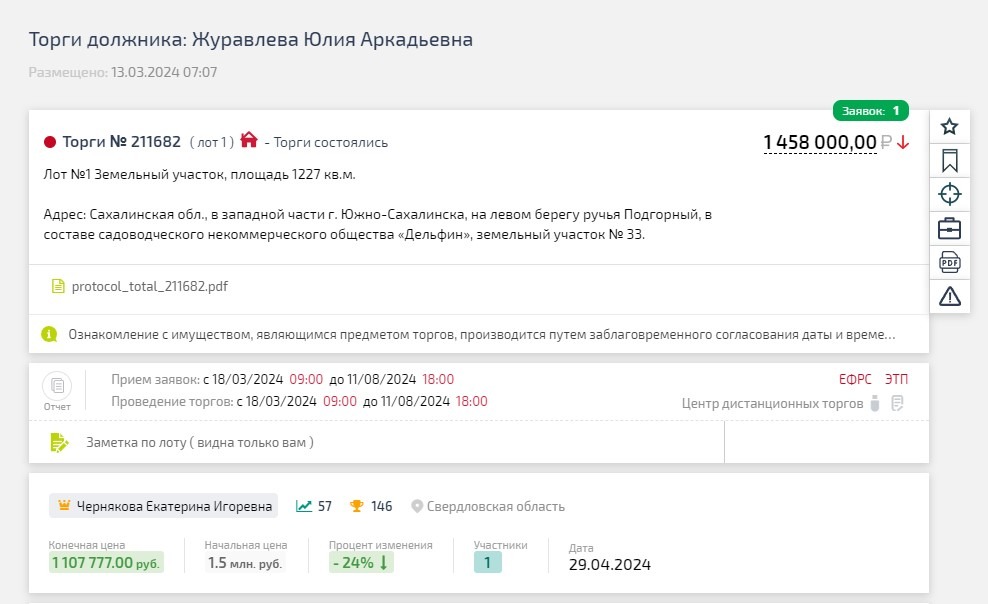Click the crosshair target icon
988x604 pixels.
coord(950,194)
